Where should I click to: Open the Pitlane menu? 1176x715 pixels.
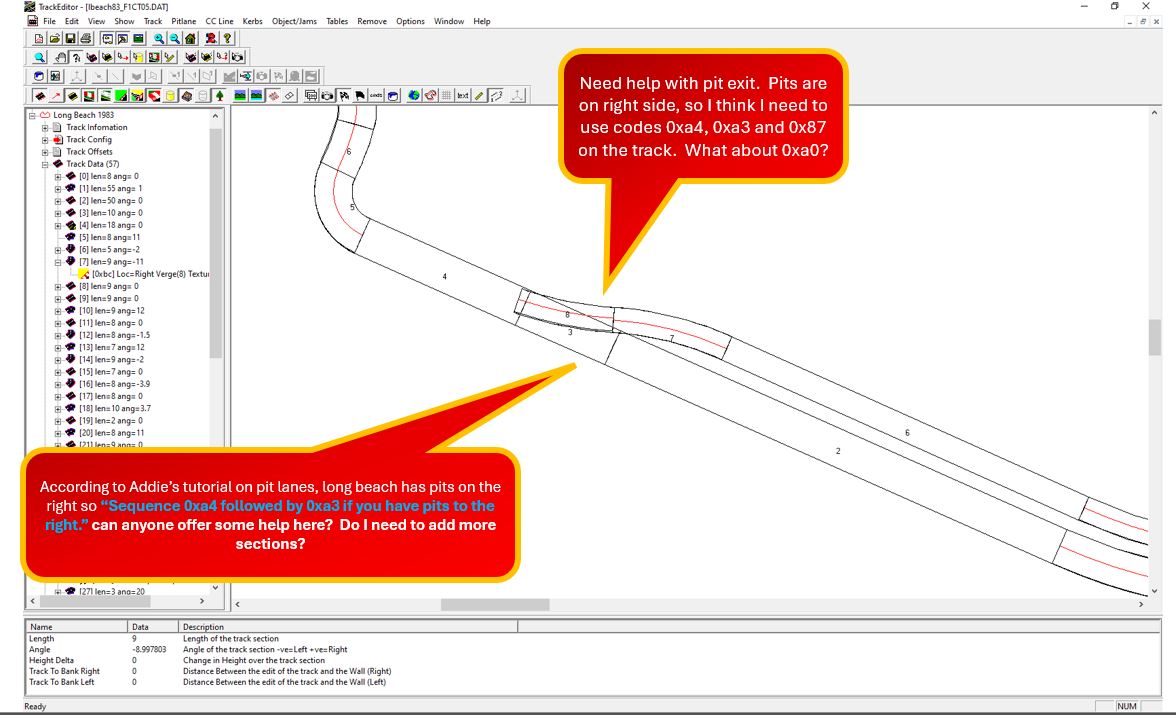(x=183, y=21)
